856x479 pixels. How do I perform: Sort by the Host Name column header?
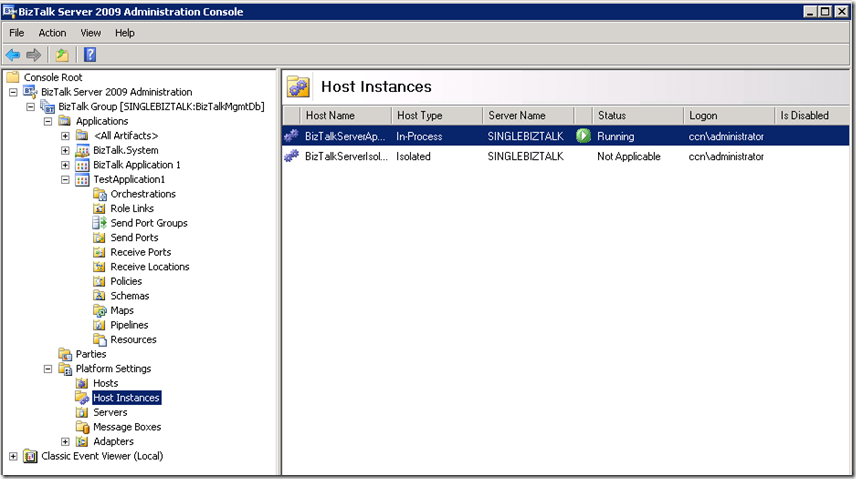(346, 115)
